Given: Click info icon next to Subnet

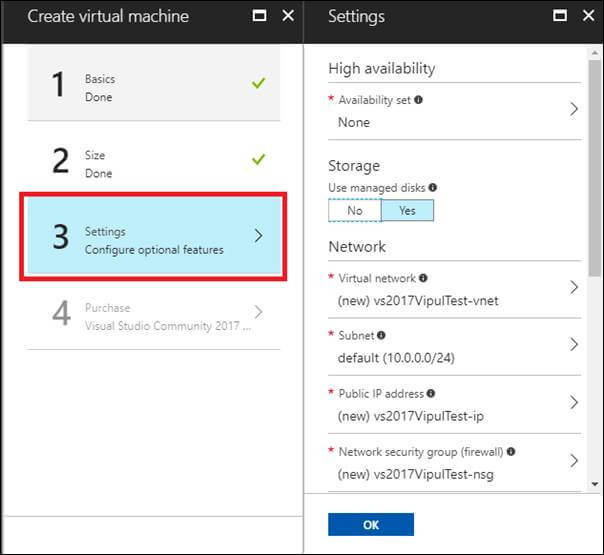Looking at the screenshot, I should (381, 335).
